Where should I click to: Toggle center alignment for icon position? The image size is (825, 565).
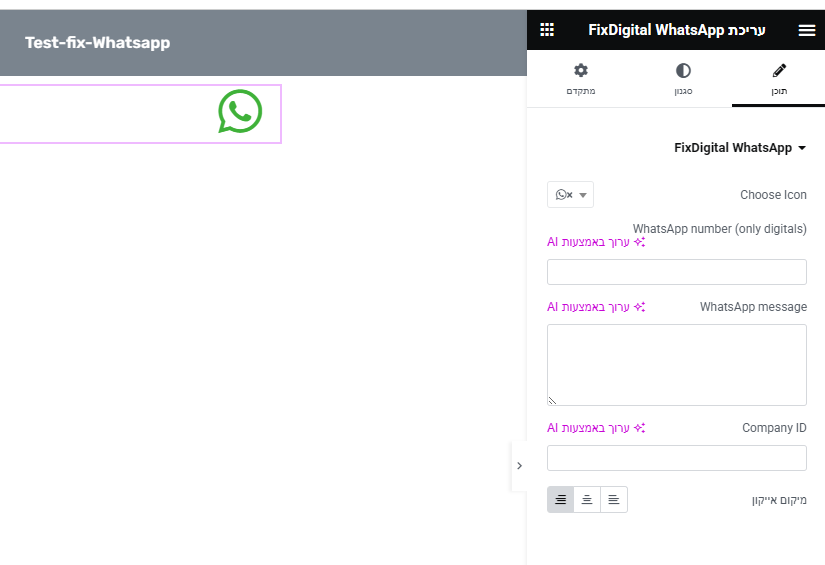tap(587, 499)
